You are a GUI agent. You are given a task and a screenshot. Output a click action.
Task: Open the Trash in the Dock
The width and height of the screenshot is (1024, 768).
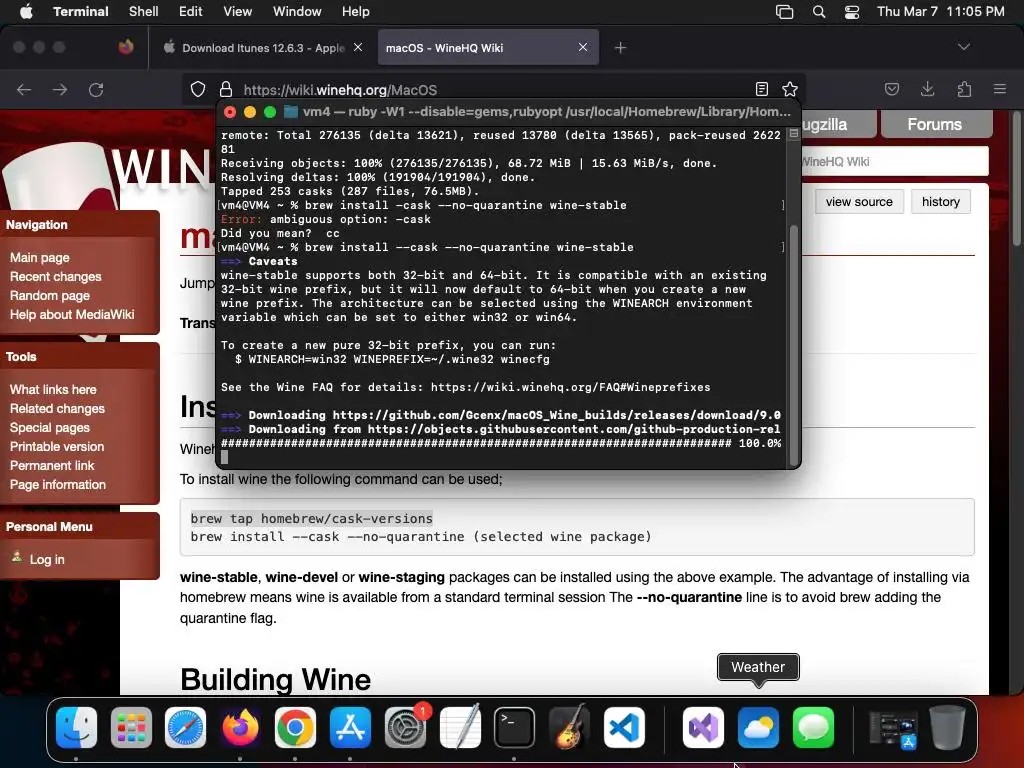click(948, 728)
